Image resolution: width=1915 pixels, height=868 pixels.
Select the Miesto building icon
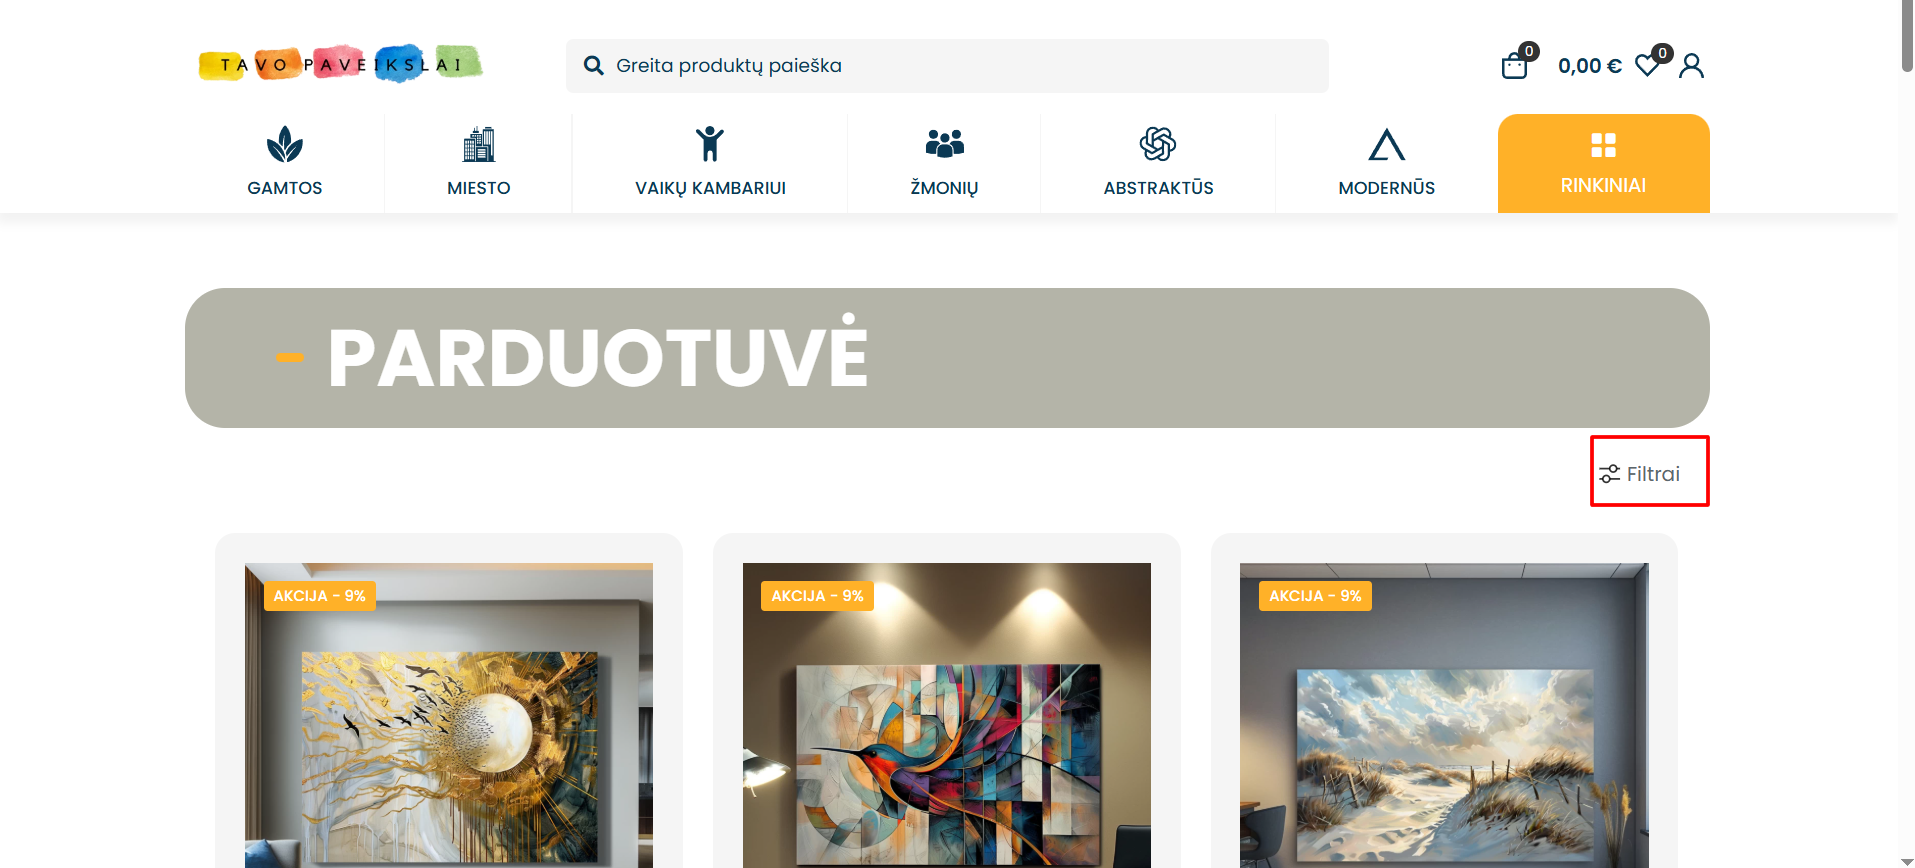tap(479, 145)
